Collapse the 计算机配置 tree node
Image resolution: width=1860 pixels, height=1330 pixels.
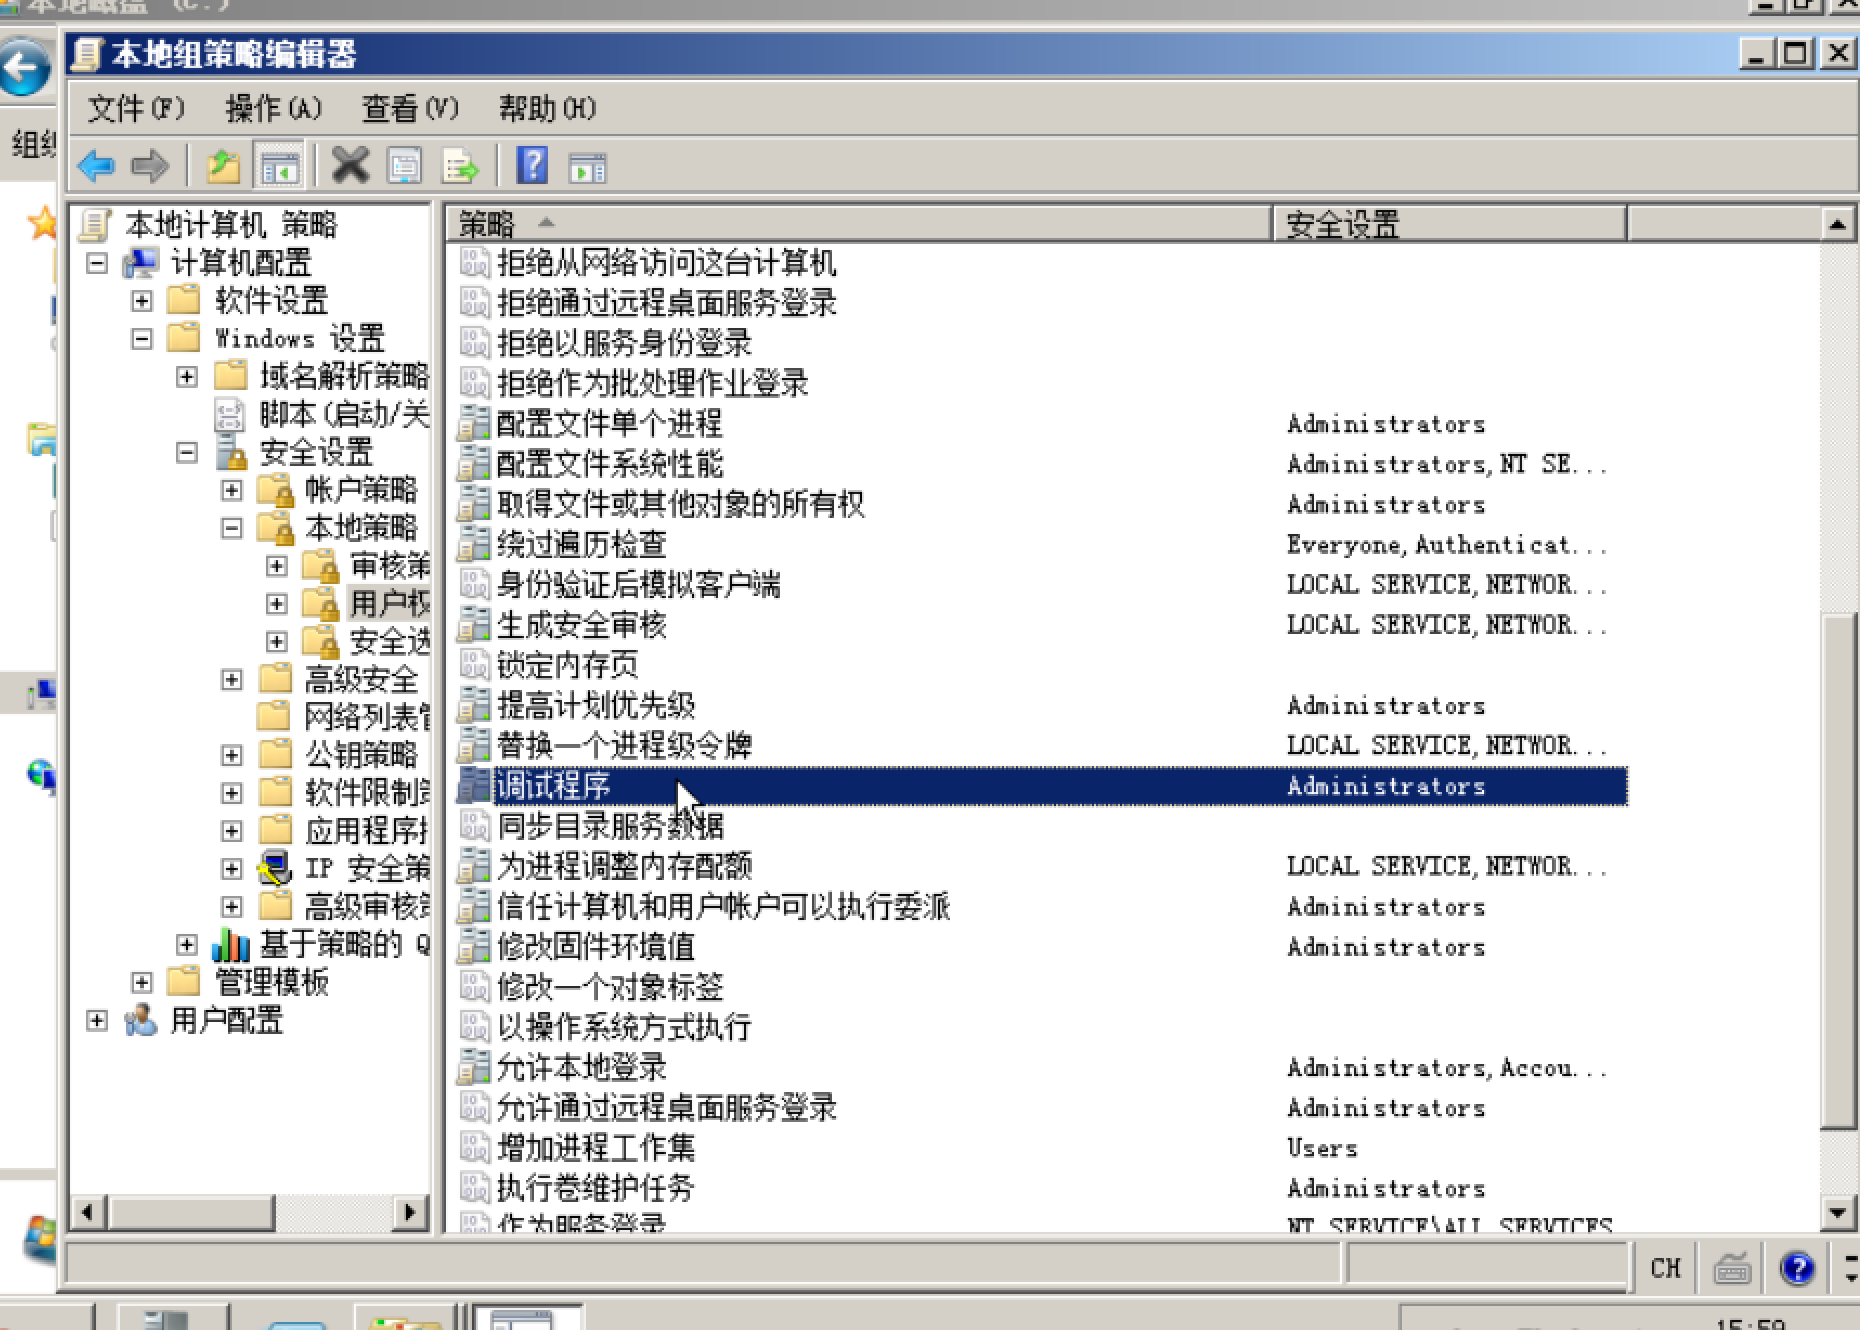tap(95, 264)
